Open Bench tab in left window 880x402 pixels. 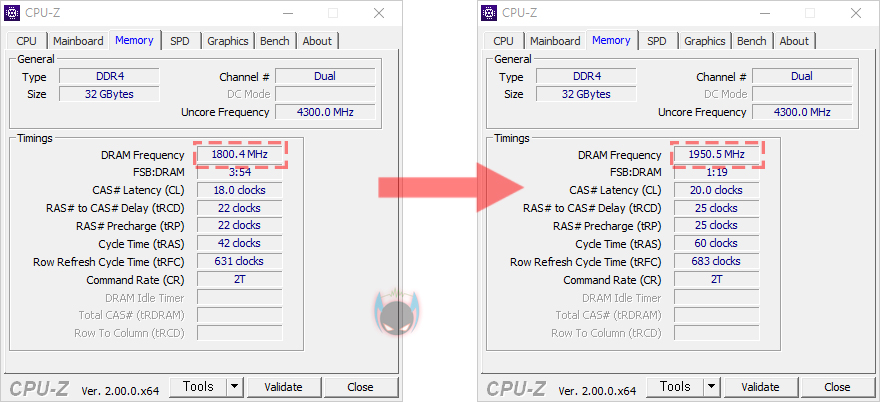tap(274, 41)
